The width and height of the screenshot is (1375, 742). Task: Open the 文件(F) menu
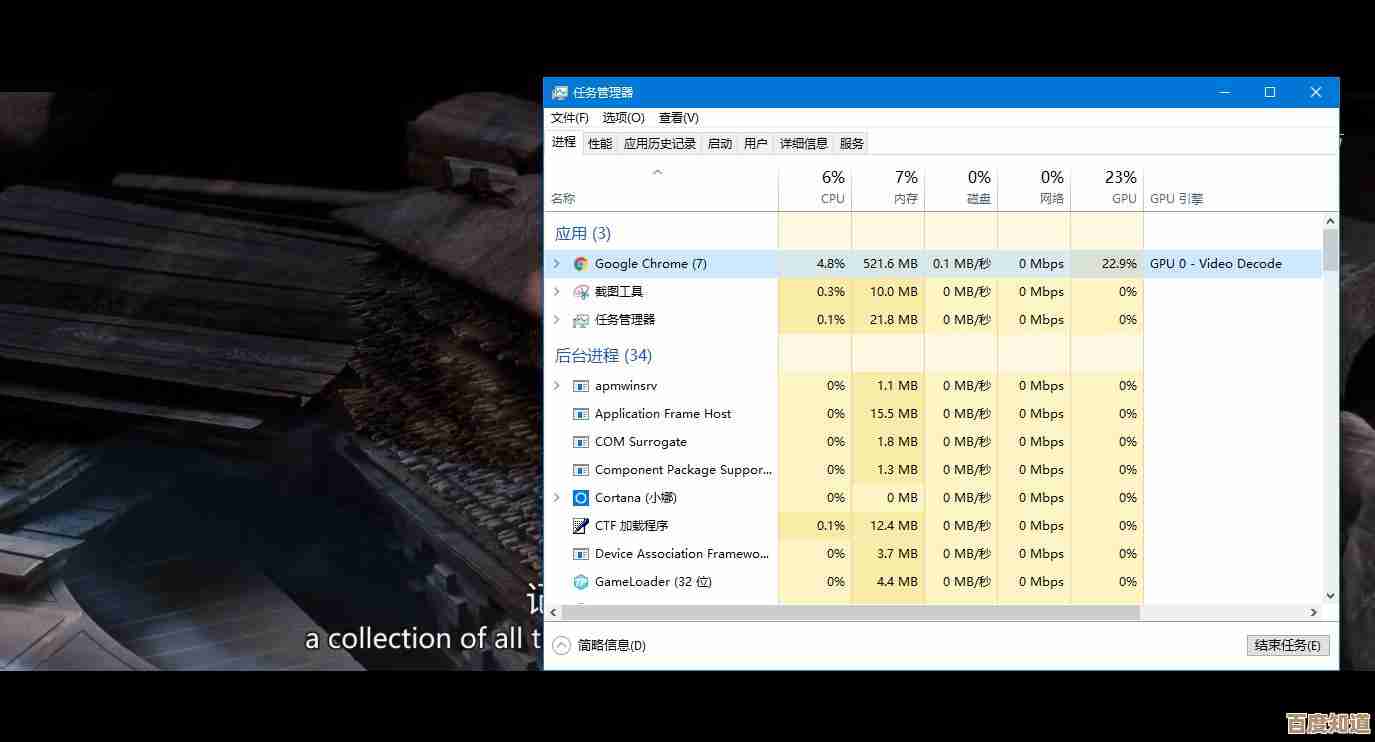569,118
